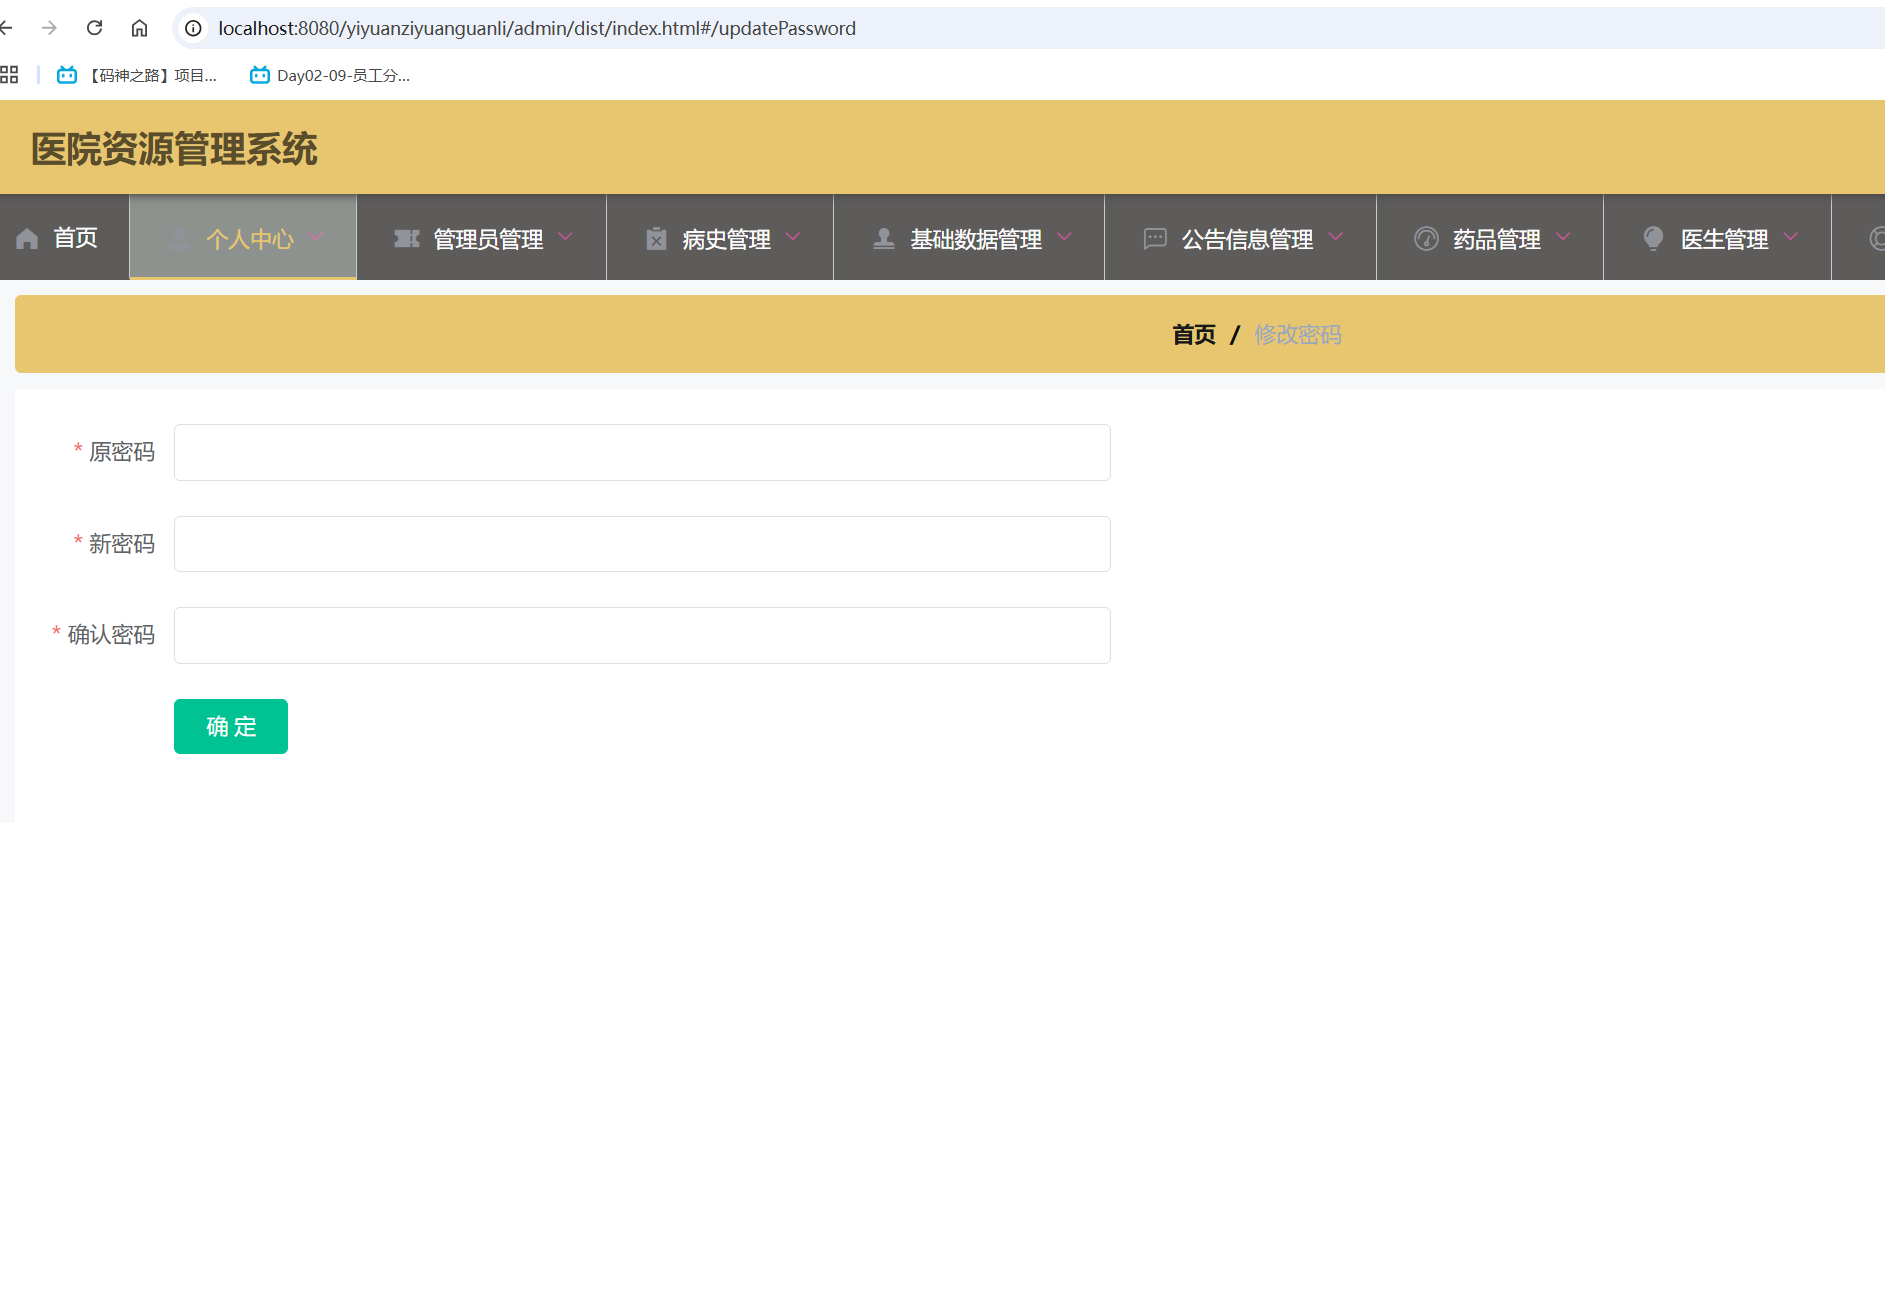Viewport: 1885px width, 1289px height.
Task: Click the 首页 breadcrumb link
Action: click(1193, 335)
